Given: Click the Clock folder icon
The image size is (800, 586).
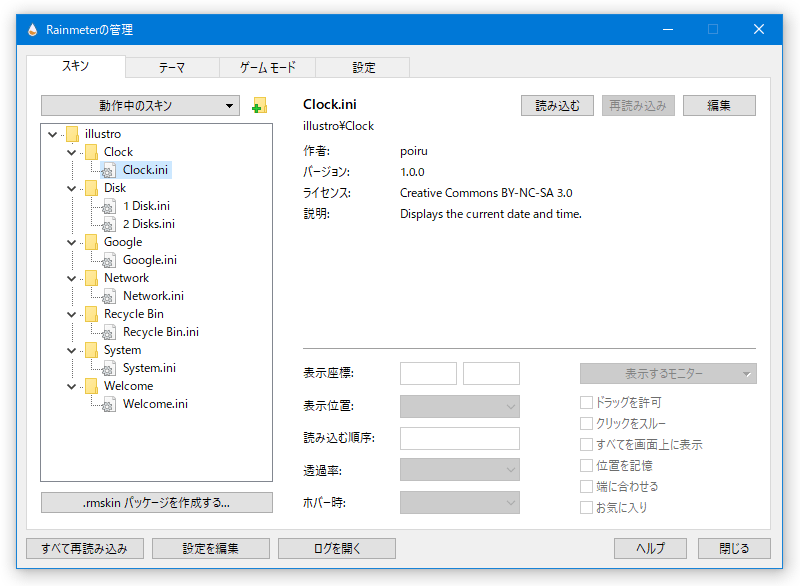Looking at the screenshot, I should click(91, 152).
